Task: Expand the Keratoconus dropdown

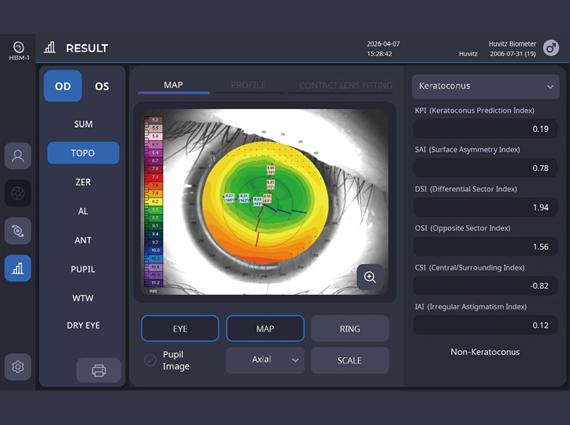Action: 486,86
